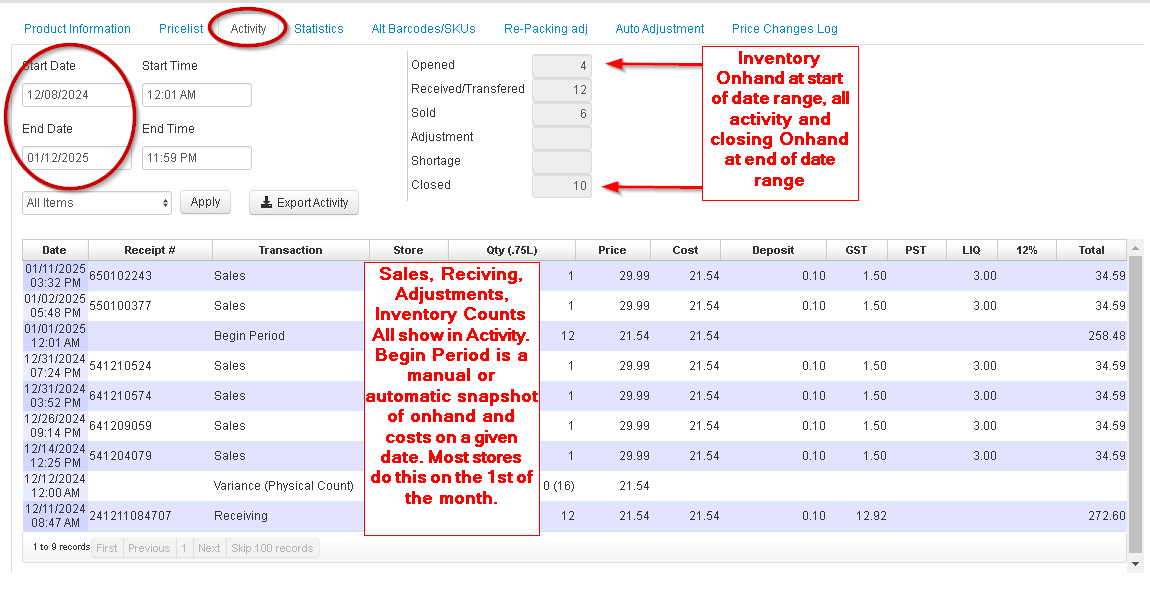Click the Deposit column header
1150x604 pixels.
coord(773,250)
